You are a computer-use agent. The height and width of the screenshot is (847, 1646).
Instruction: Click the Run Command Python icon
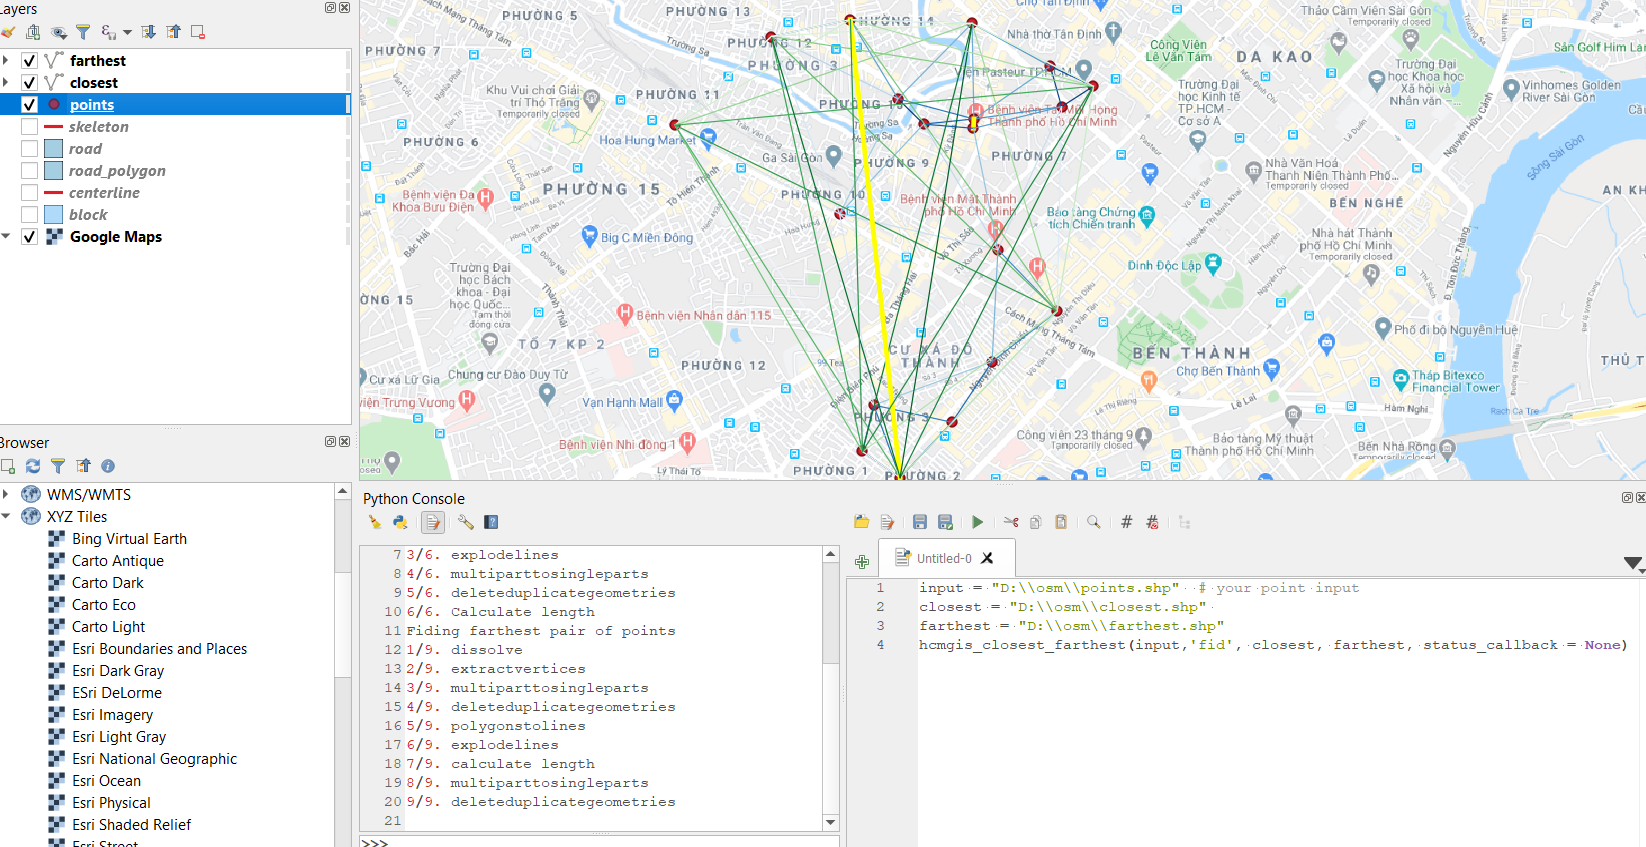(400, 522)
